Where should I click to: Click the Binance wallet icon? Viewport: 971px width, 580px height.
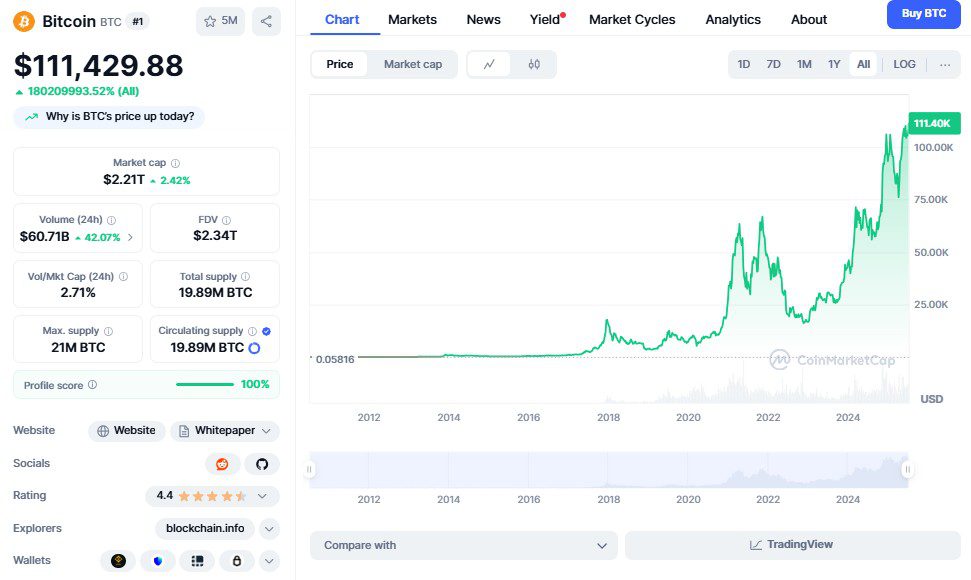118,561
